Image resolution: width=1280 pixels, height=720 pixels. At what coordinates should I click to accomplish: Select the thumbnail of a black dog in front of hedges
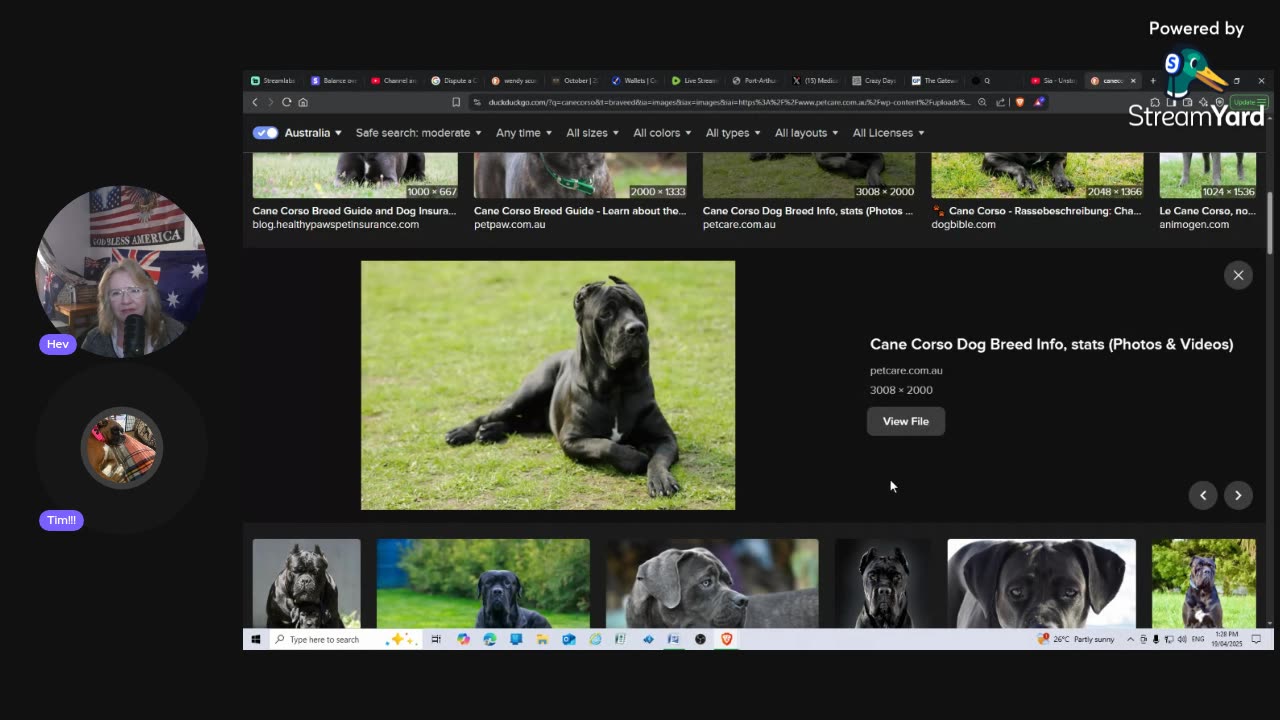click(x=483, y=583)
